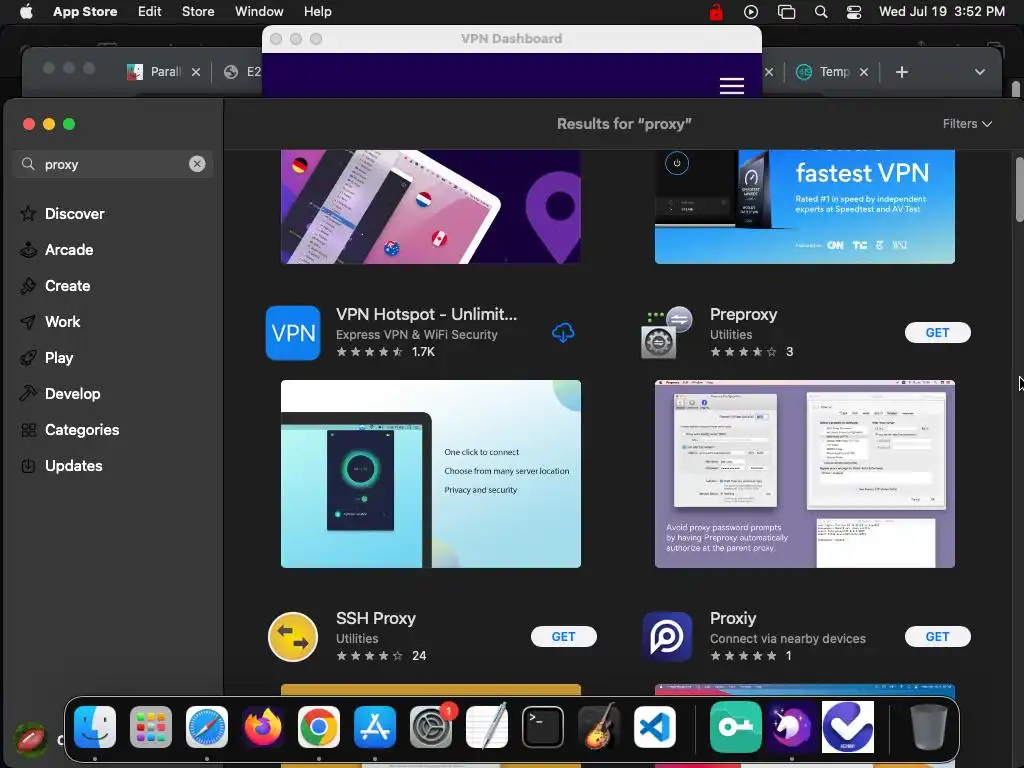Open VPN Dashboard hamburger menu
The height and width of the screenshot is (768, 1024).
coord(731,86)
